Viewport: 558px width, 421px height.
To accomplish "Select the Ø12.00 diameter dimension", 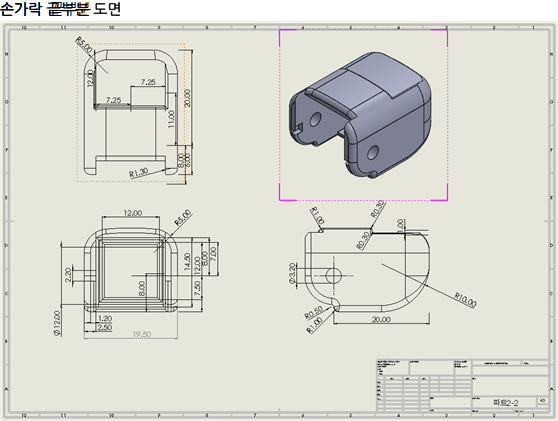I will (x=57, y=323).
